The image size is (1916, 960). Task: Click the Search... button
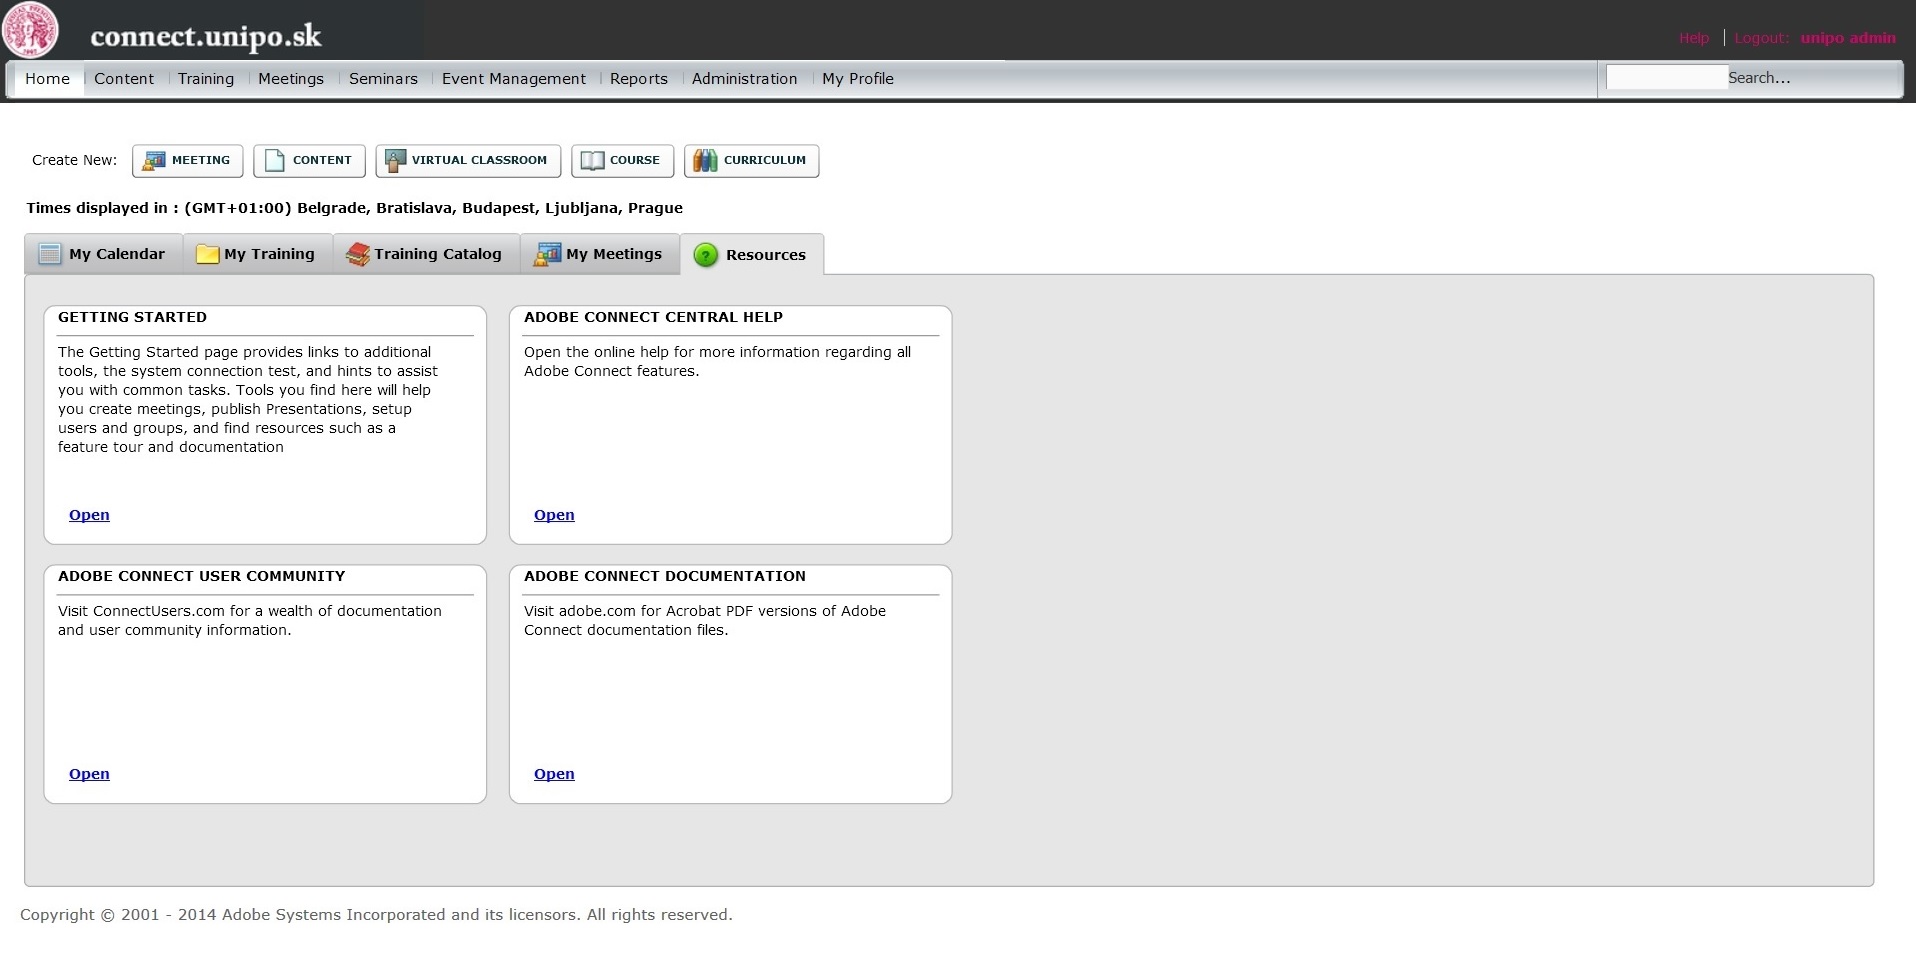tap(1759, 78)
